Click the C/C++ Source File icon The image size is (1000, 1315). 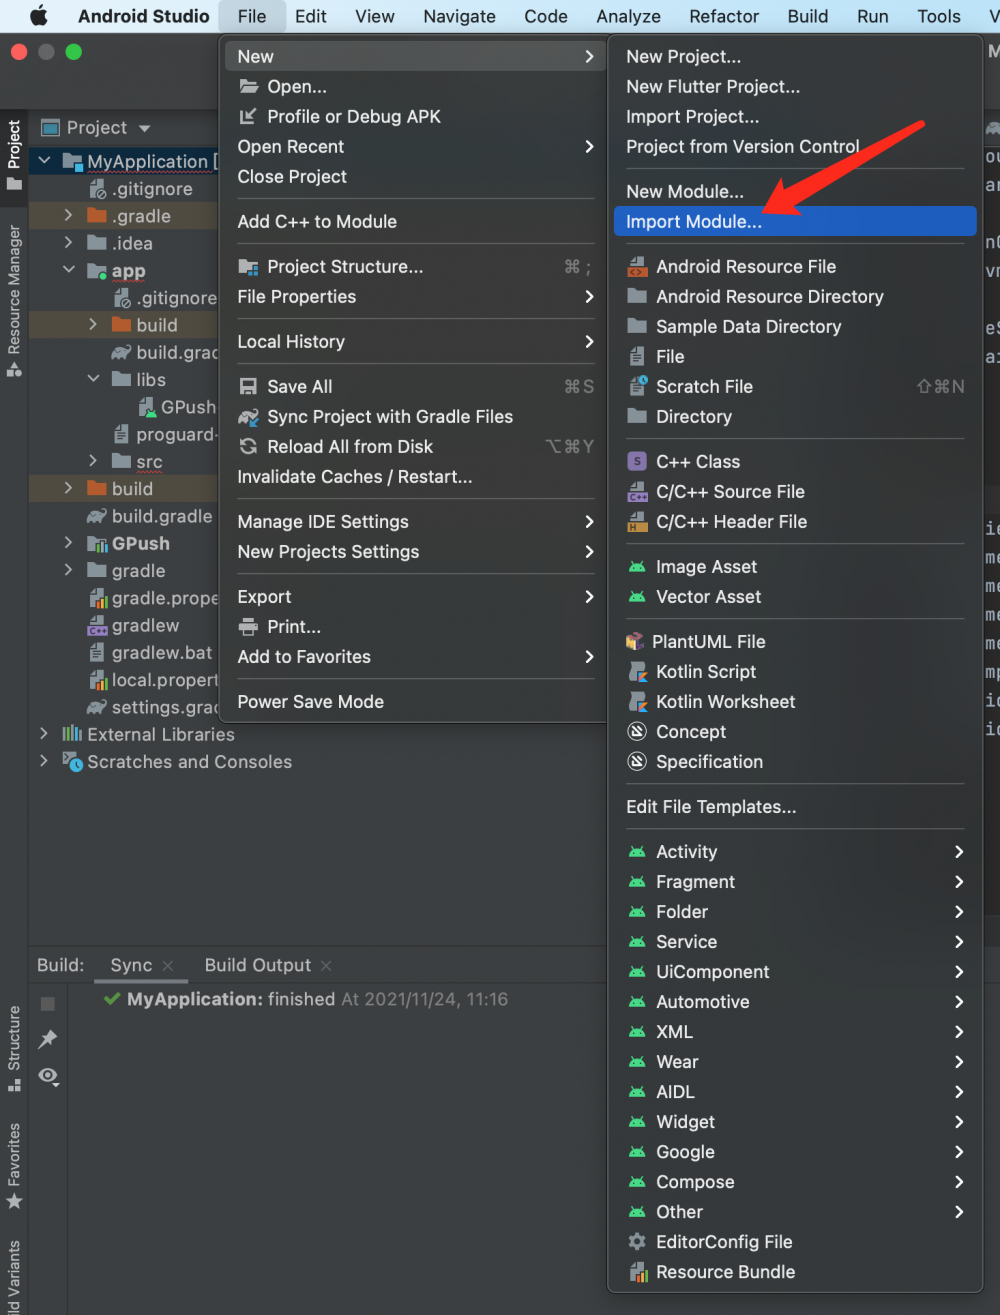[x=637, y=492]
